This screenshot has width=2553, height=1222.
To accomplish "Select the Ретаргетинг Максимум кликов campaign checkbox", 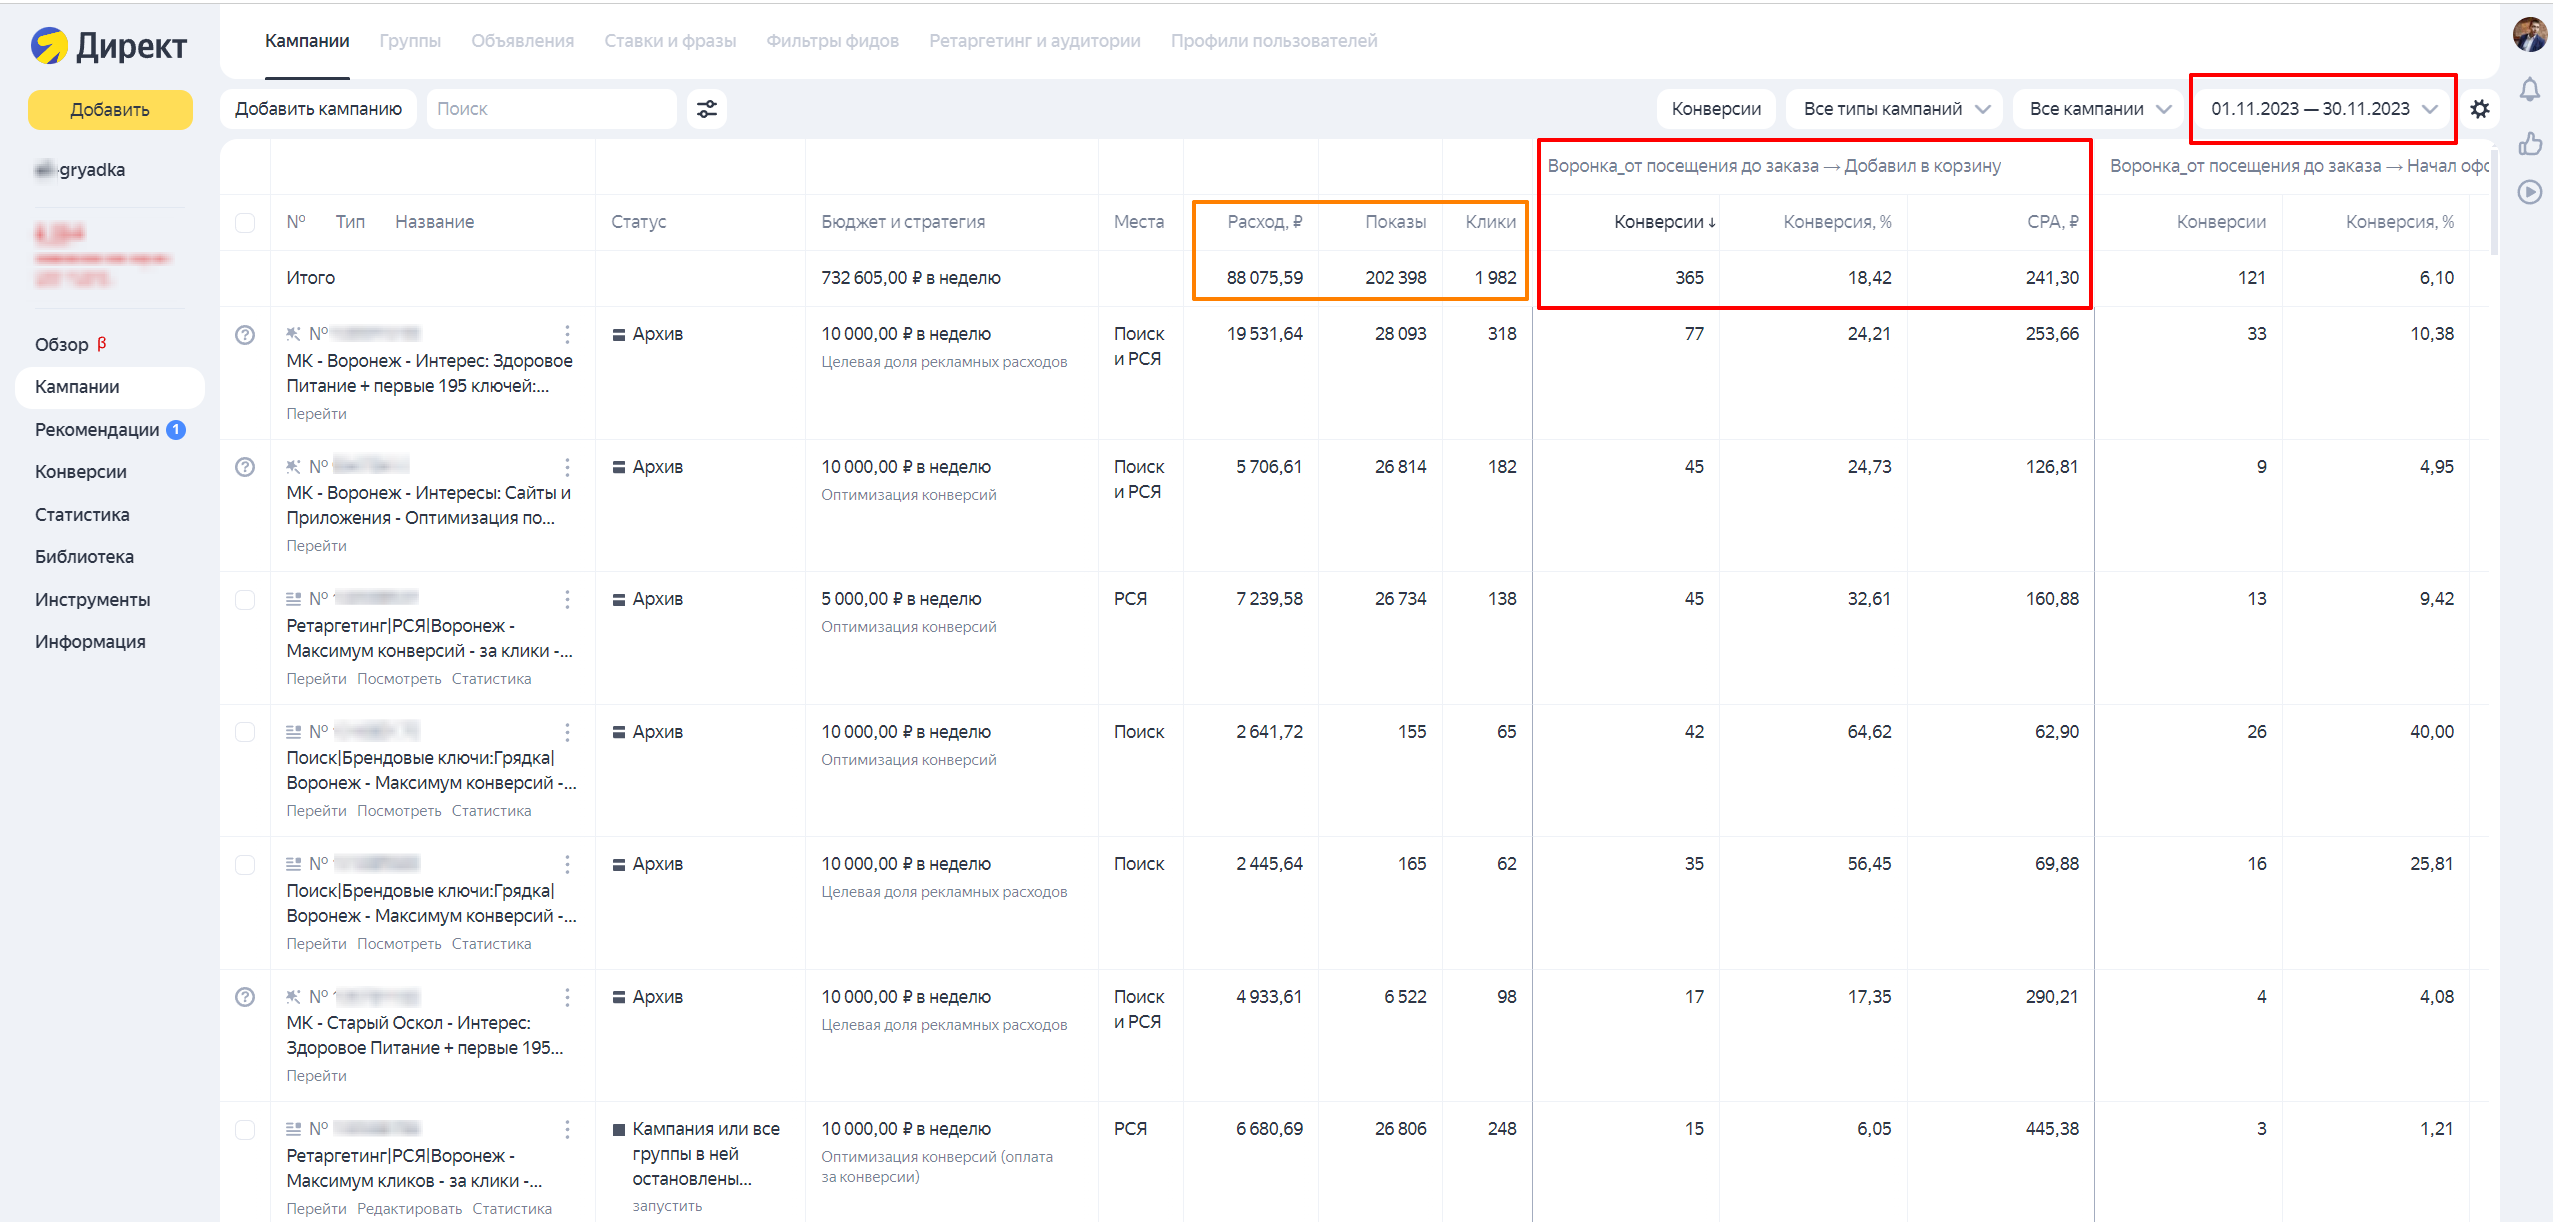I will coord(245,1129).
